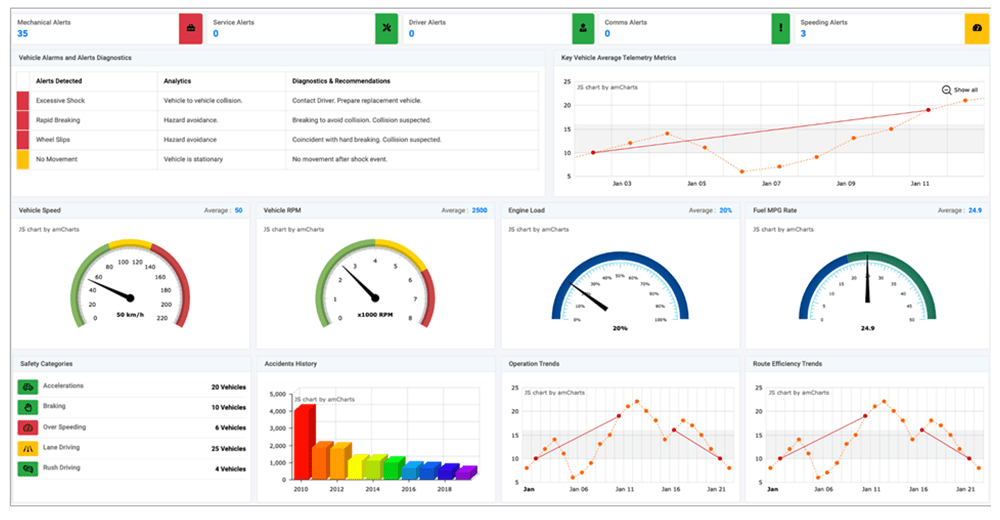The image size is (1000, 520).
Task: Click the yellow Lane Driving icon
Action: [x=27, y=448]
